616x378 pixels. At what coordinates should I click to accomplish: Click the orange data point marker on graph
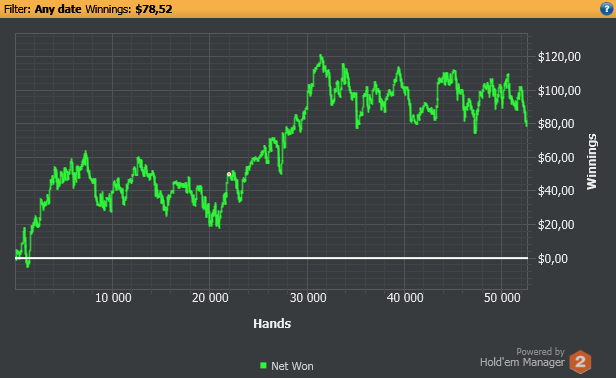click(x=229, y=174)
